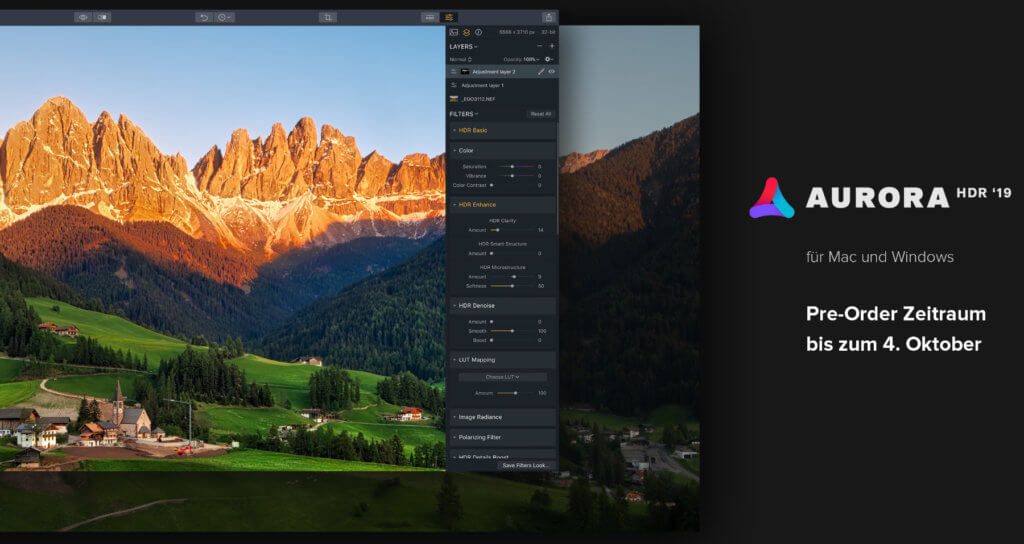Toggle the presets filmstrip panel icon

tap(430, 18)
